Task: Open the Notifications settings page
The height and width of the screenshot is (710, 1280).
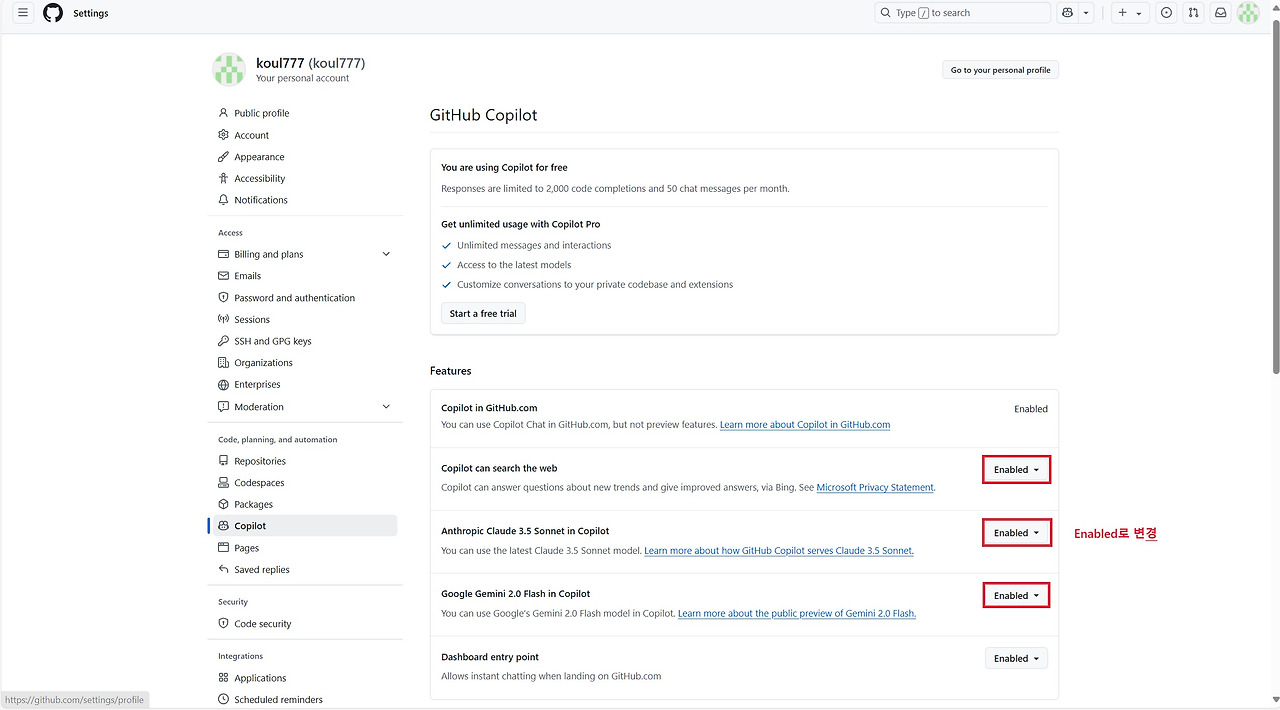Action: (x=261, y=199)
